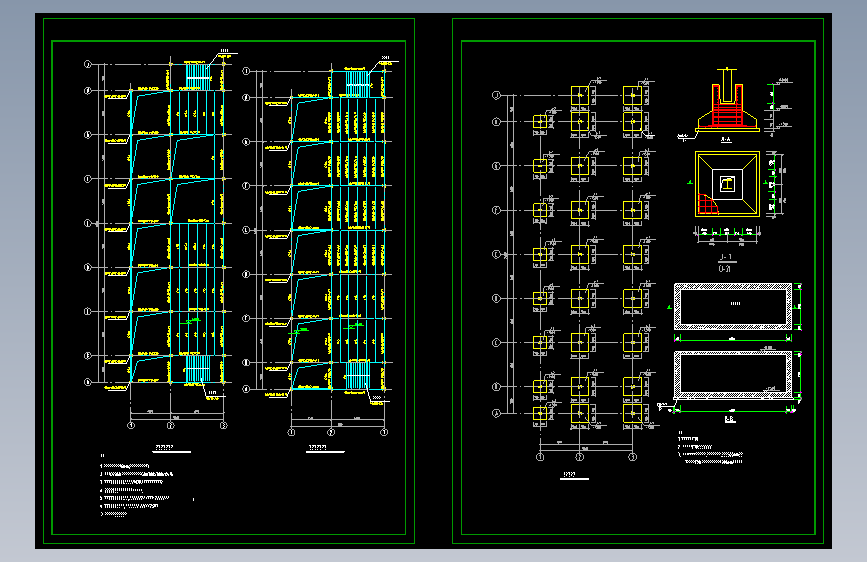867x562 pixels.
Task: Select top-right yellow footing in the foundation plan
Action: coord(633,95)
